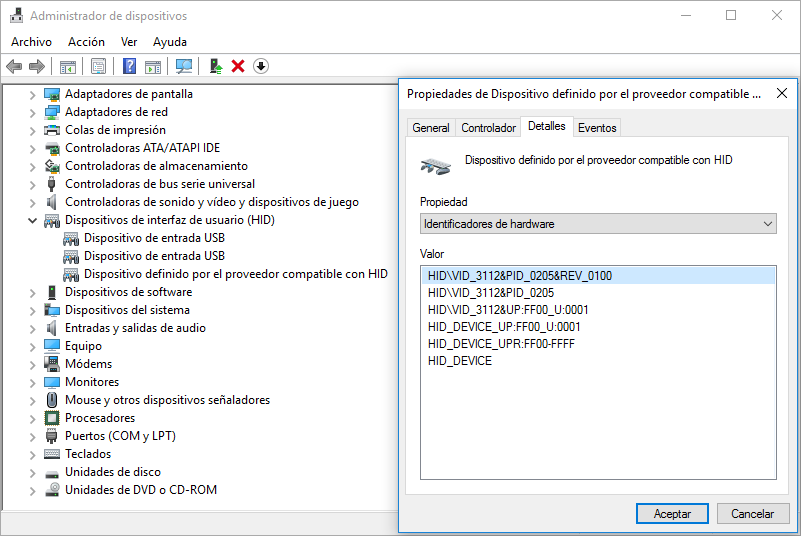Click the Controladoras de bus serie universal icon
This screenshot has height=536, width=801.
click(x=52, y=184)
